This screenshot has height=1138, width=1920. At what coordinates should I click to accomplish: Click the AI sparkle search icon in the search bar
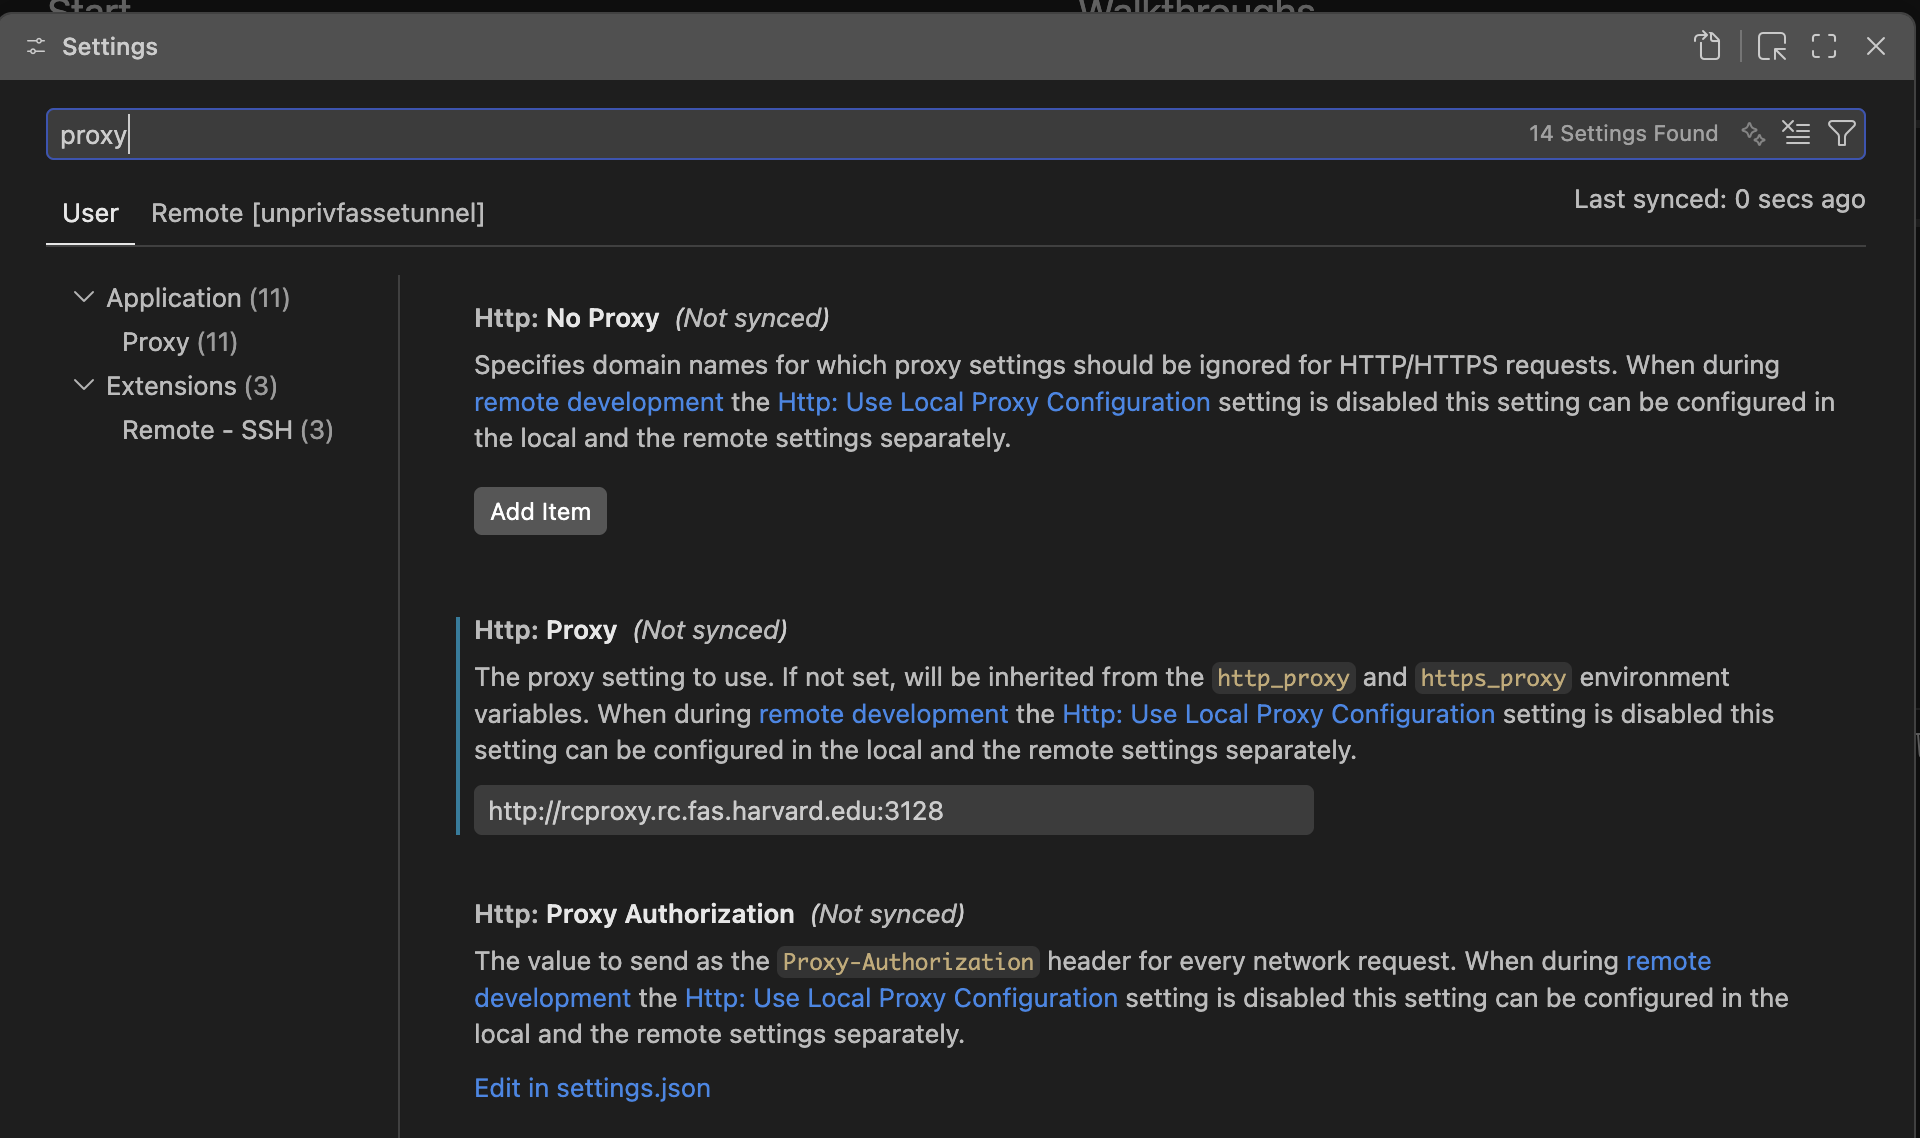click(1753, 133)
